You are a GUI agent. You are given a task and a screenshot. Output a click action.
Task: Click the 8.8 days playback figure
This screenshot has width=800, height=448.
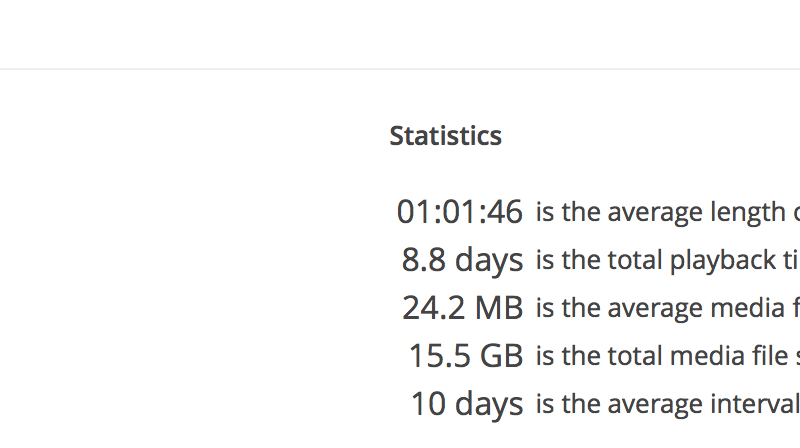[x=462, y=260]
